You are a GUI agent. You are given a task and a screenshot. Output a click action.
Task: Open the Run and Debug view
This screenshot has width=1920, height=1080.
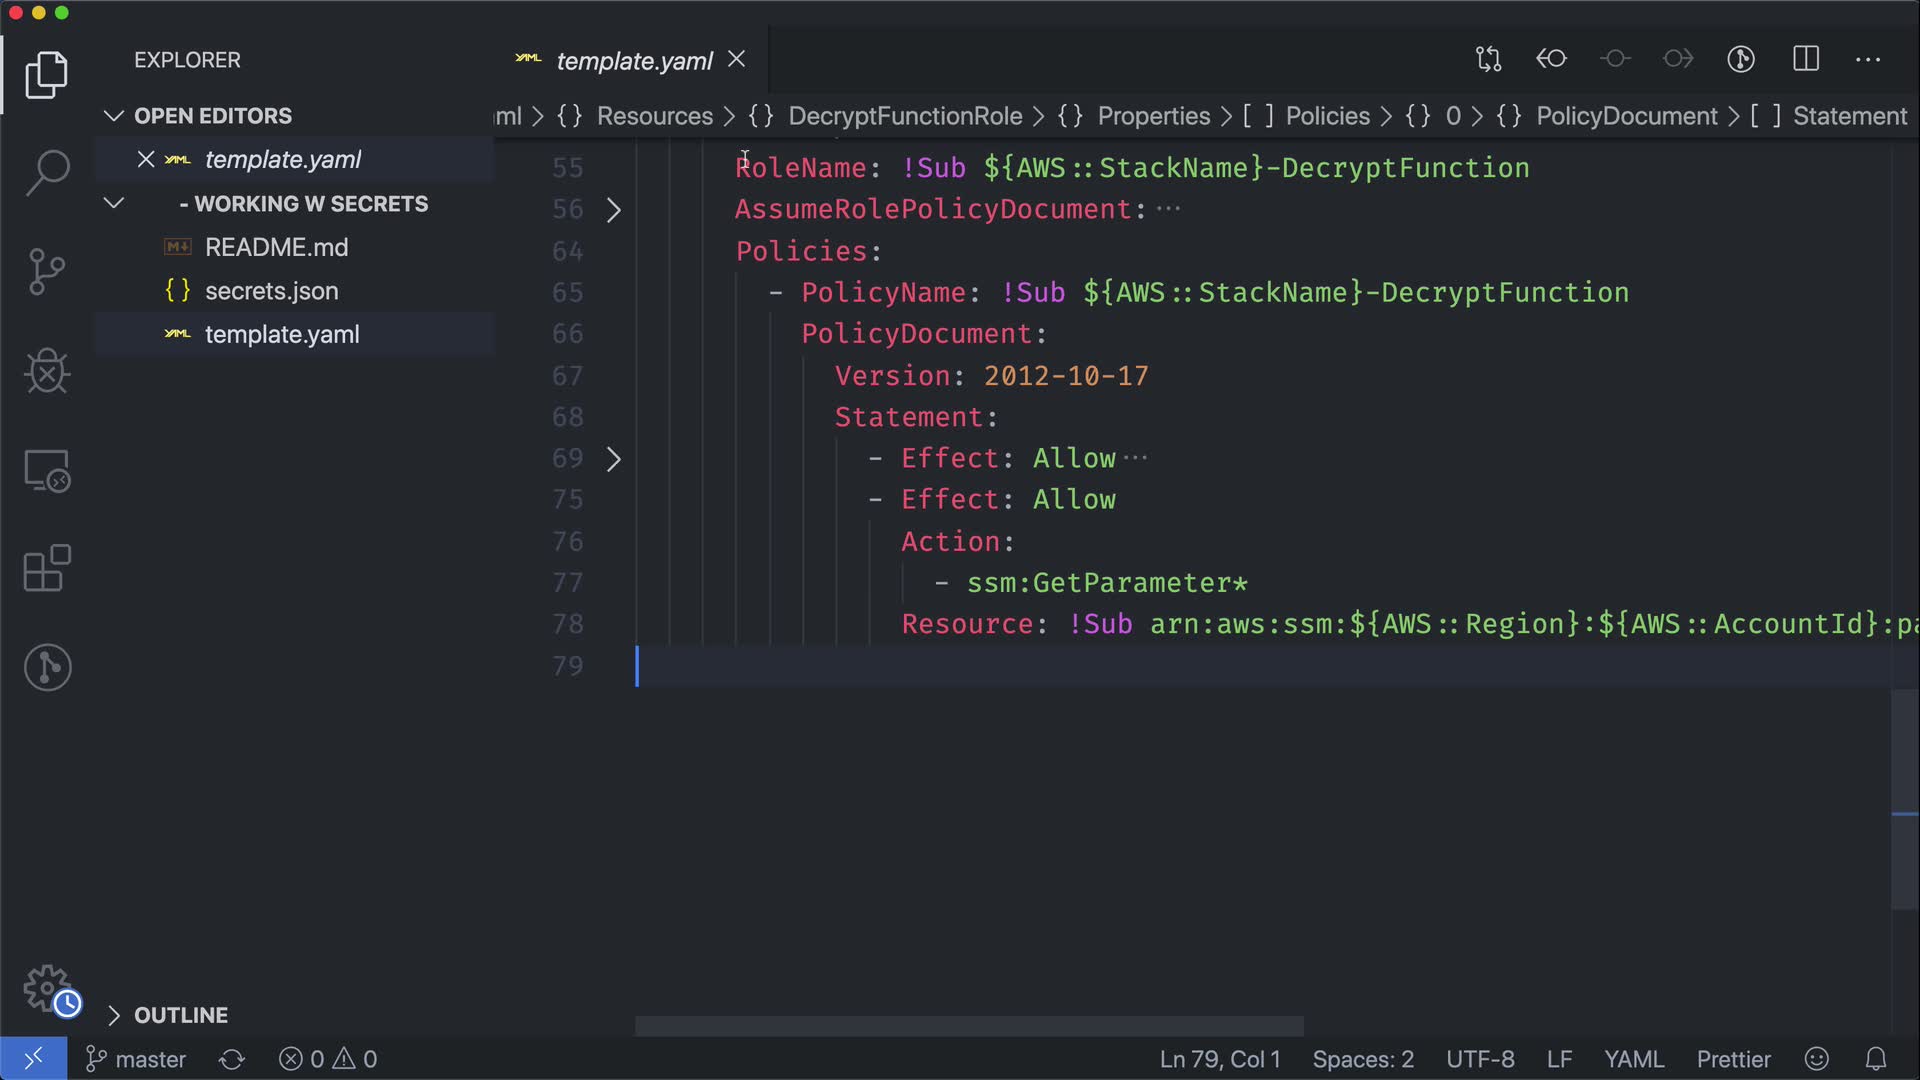coord(47,371)
